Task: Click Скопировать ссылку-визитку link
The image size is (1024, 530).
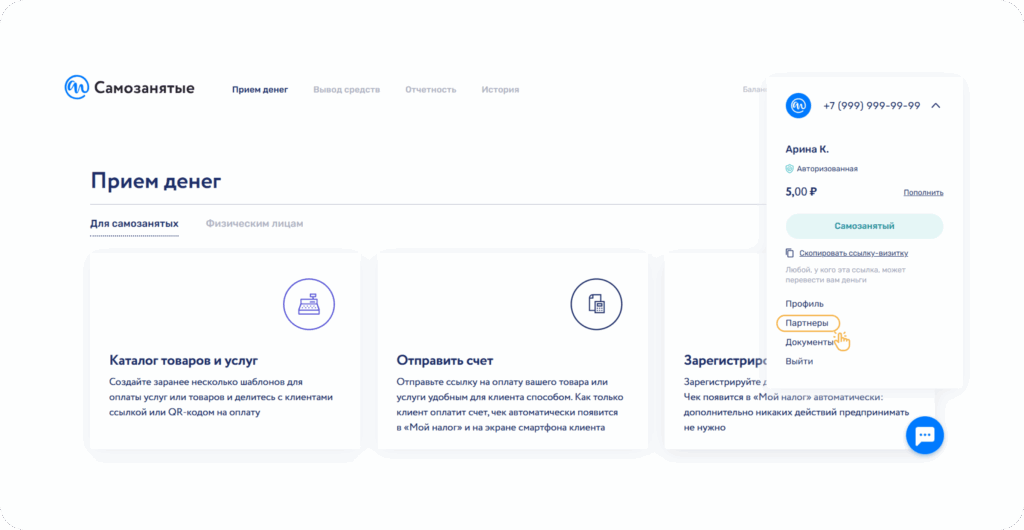Action: [x=853, y=253]
